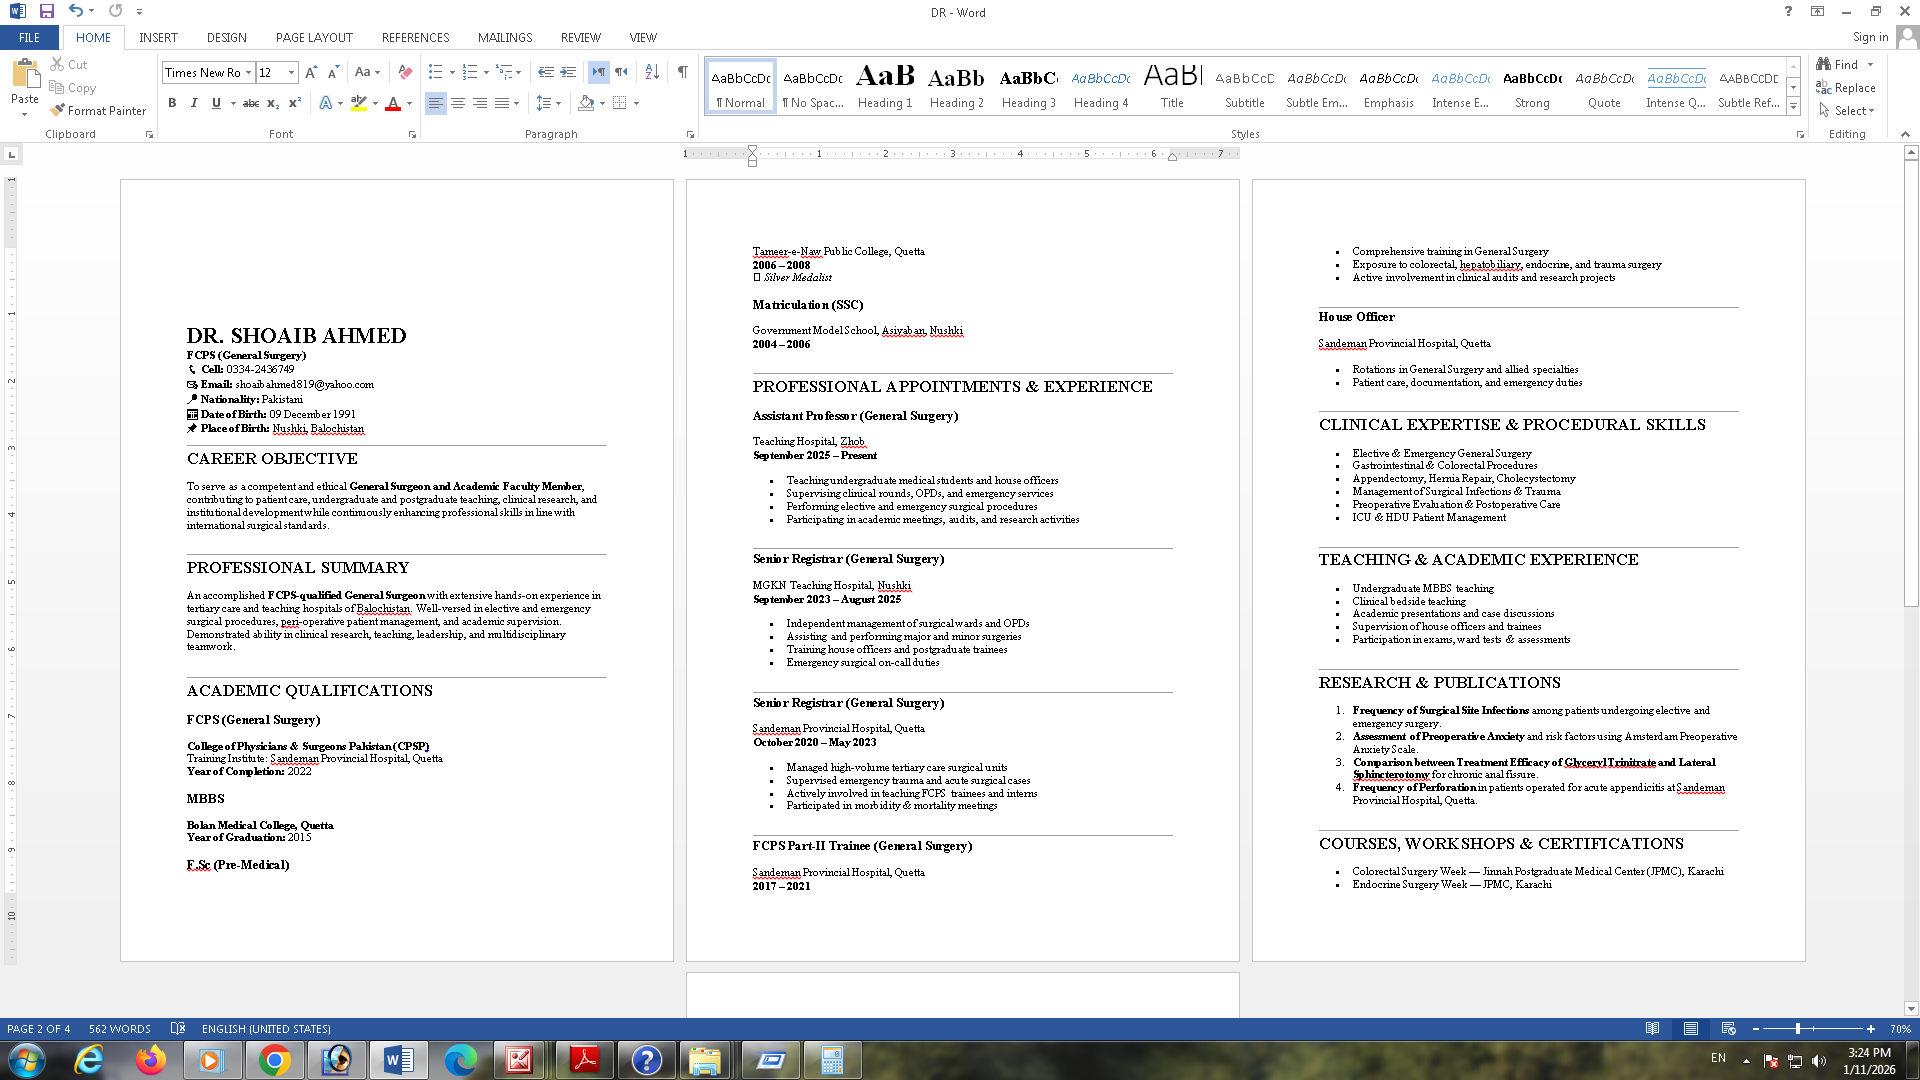The height and width of the screenshot is (1080, 1920).
Task: Click the Superscript icon
Action: 295,103
